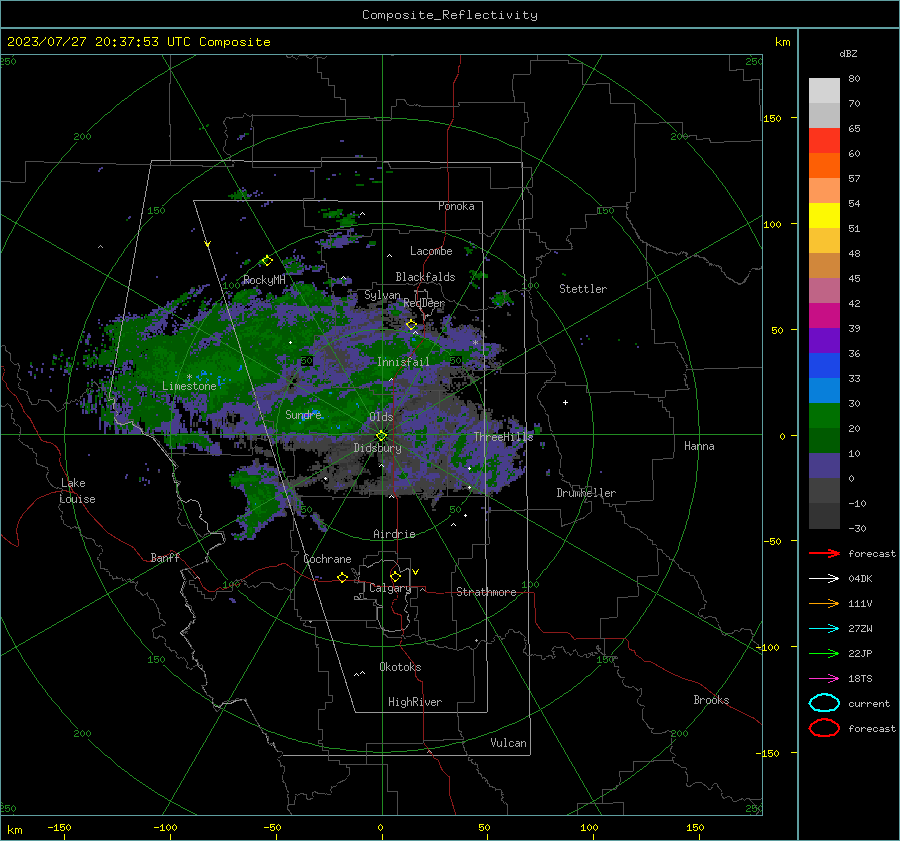
Task: Select the magenta 42-39 dBZ swatch
Action: coord(824,316)
